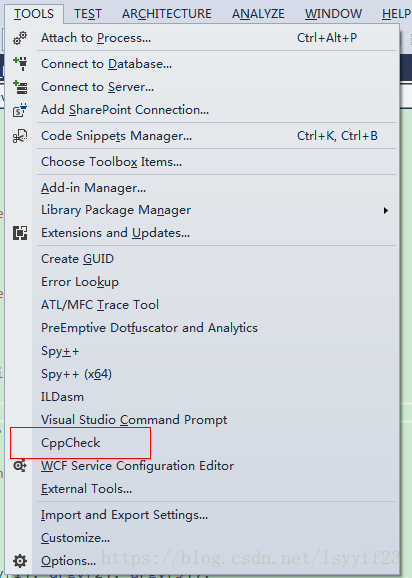The height and width of the screenshot is (578, 412).
Task: Open the ARCHITECTURE menu
Action: point(167,14)
